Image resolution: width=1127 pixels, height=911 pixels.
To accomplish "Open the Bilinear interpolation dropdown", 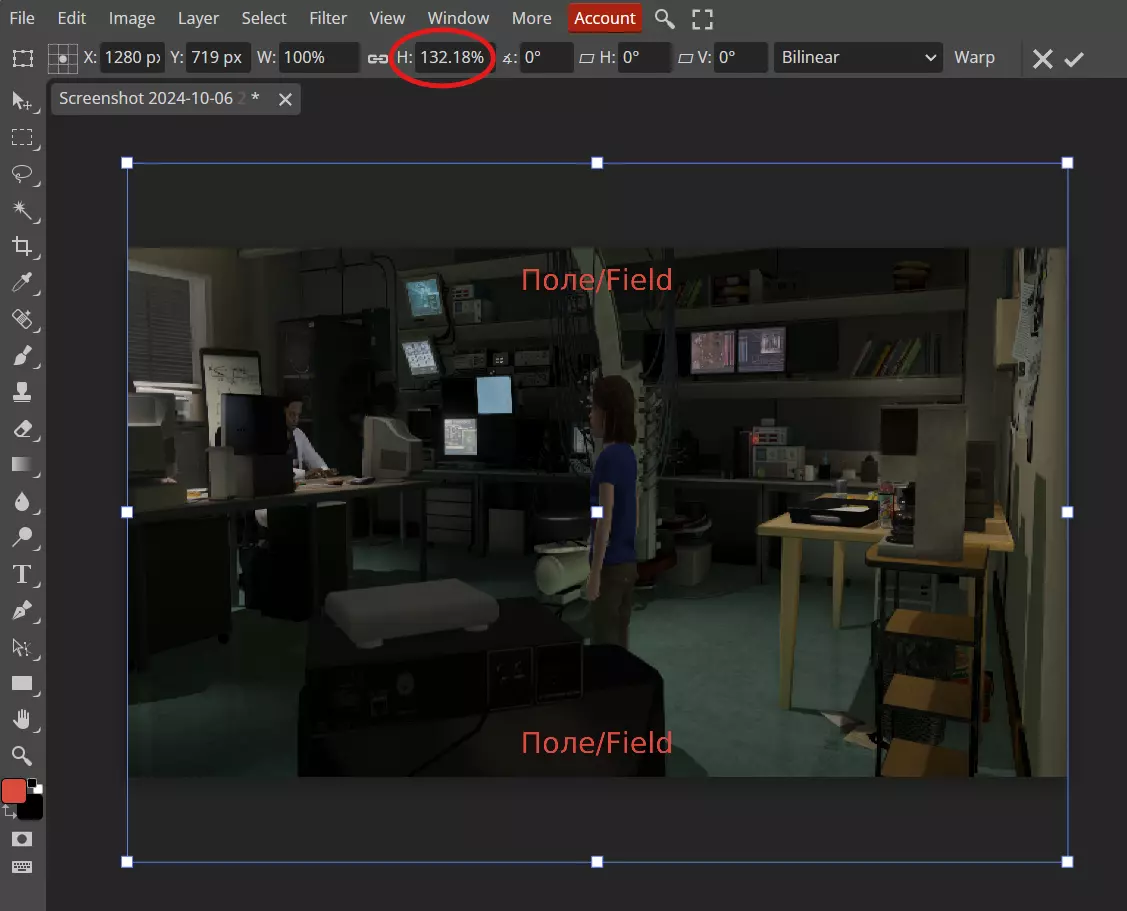I will pyautogui.click(x=858, y=58).
